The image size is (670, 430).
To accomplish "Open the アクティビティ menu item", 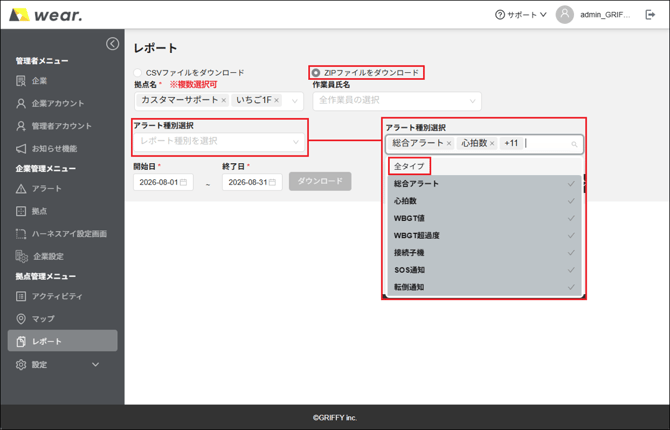I will pyautogui.click(x=62, y=296).
